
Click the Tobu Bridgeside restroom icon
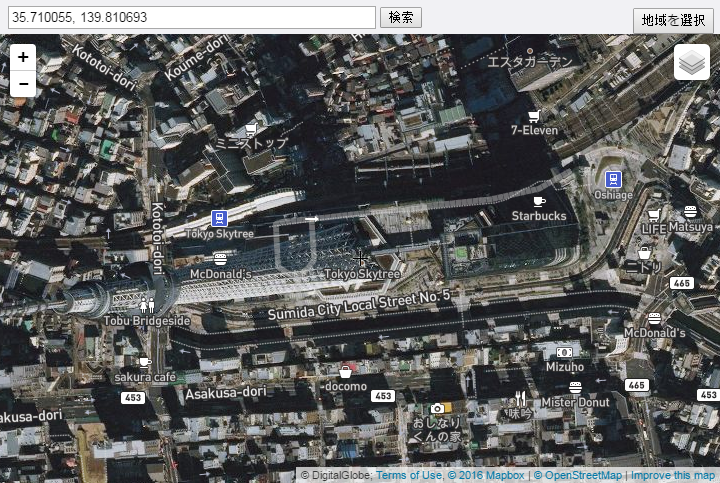(x=147, y=305)
